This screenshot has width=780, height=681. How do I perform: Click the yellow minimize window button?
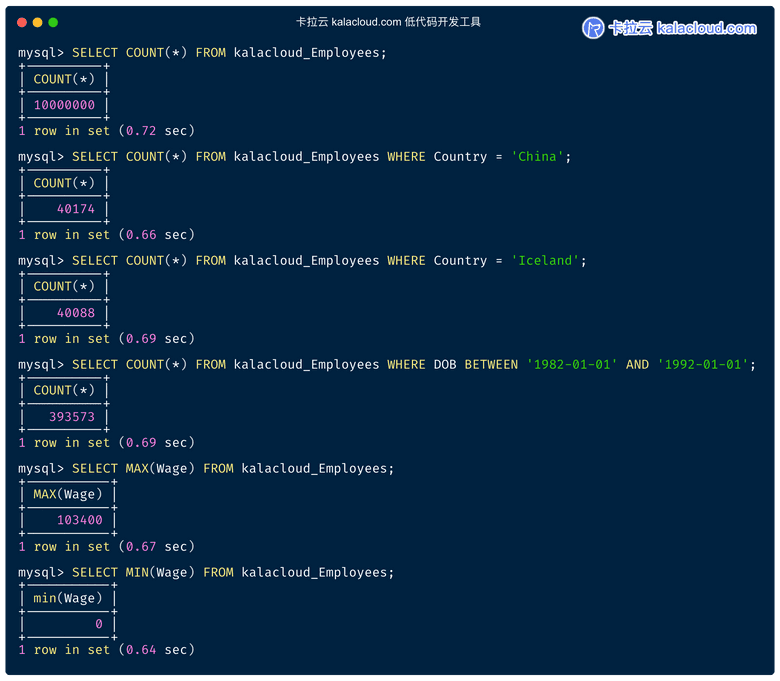(37, 22)
